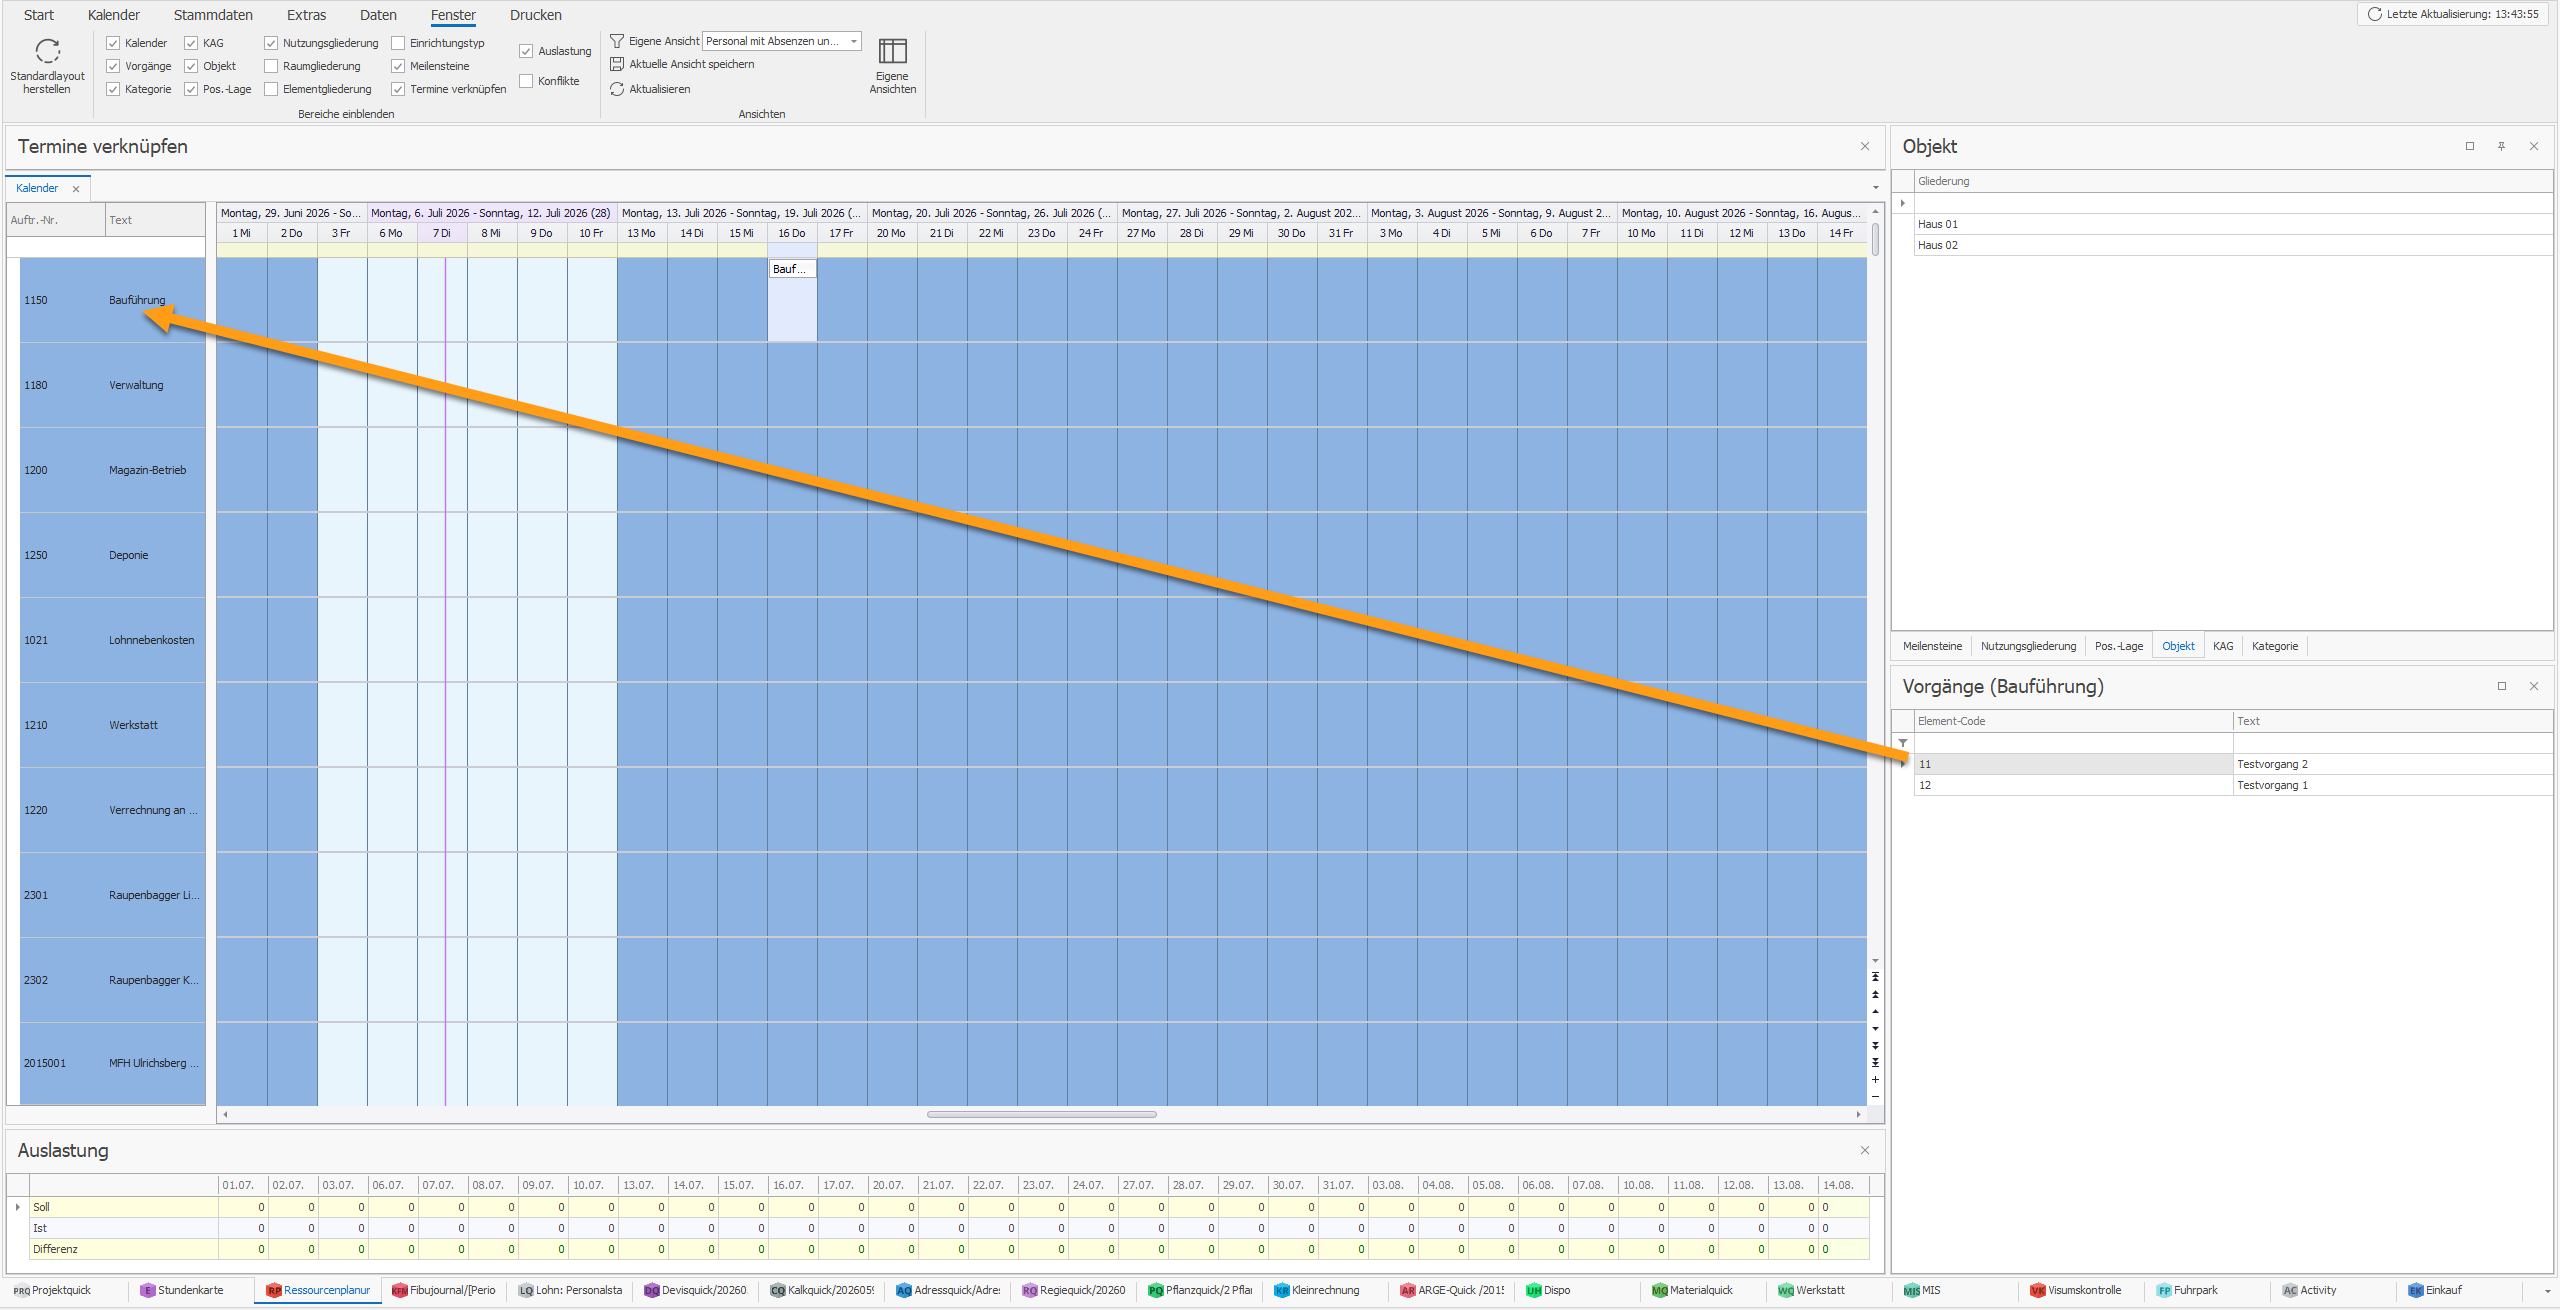Viewport: 2560px width, 1310px height.
Task: Switch to the KAG panel tab
Action: coord(2223,646)
